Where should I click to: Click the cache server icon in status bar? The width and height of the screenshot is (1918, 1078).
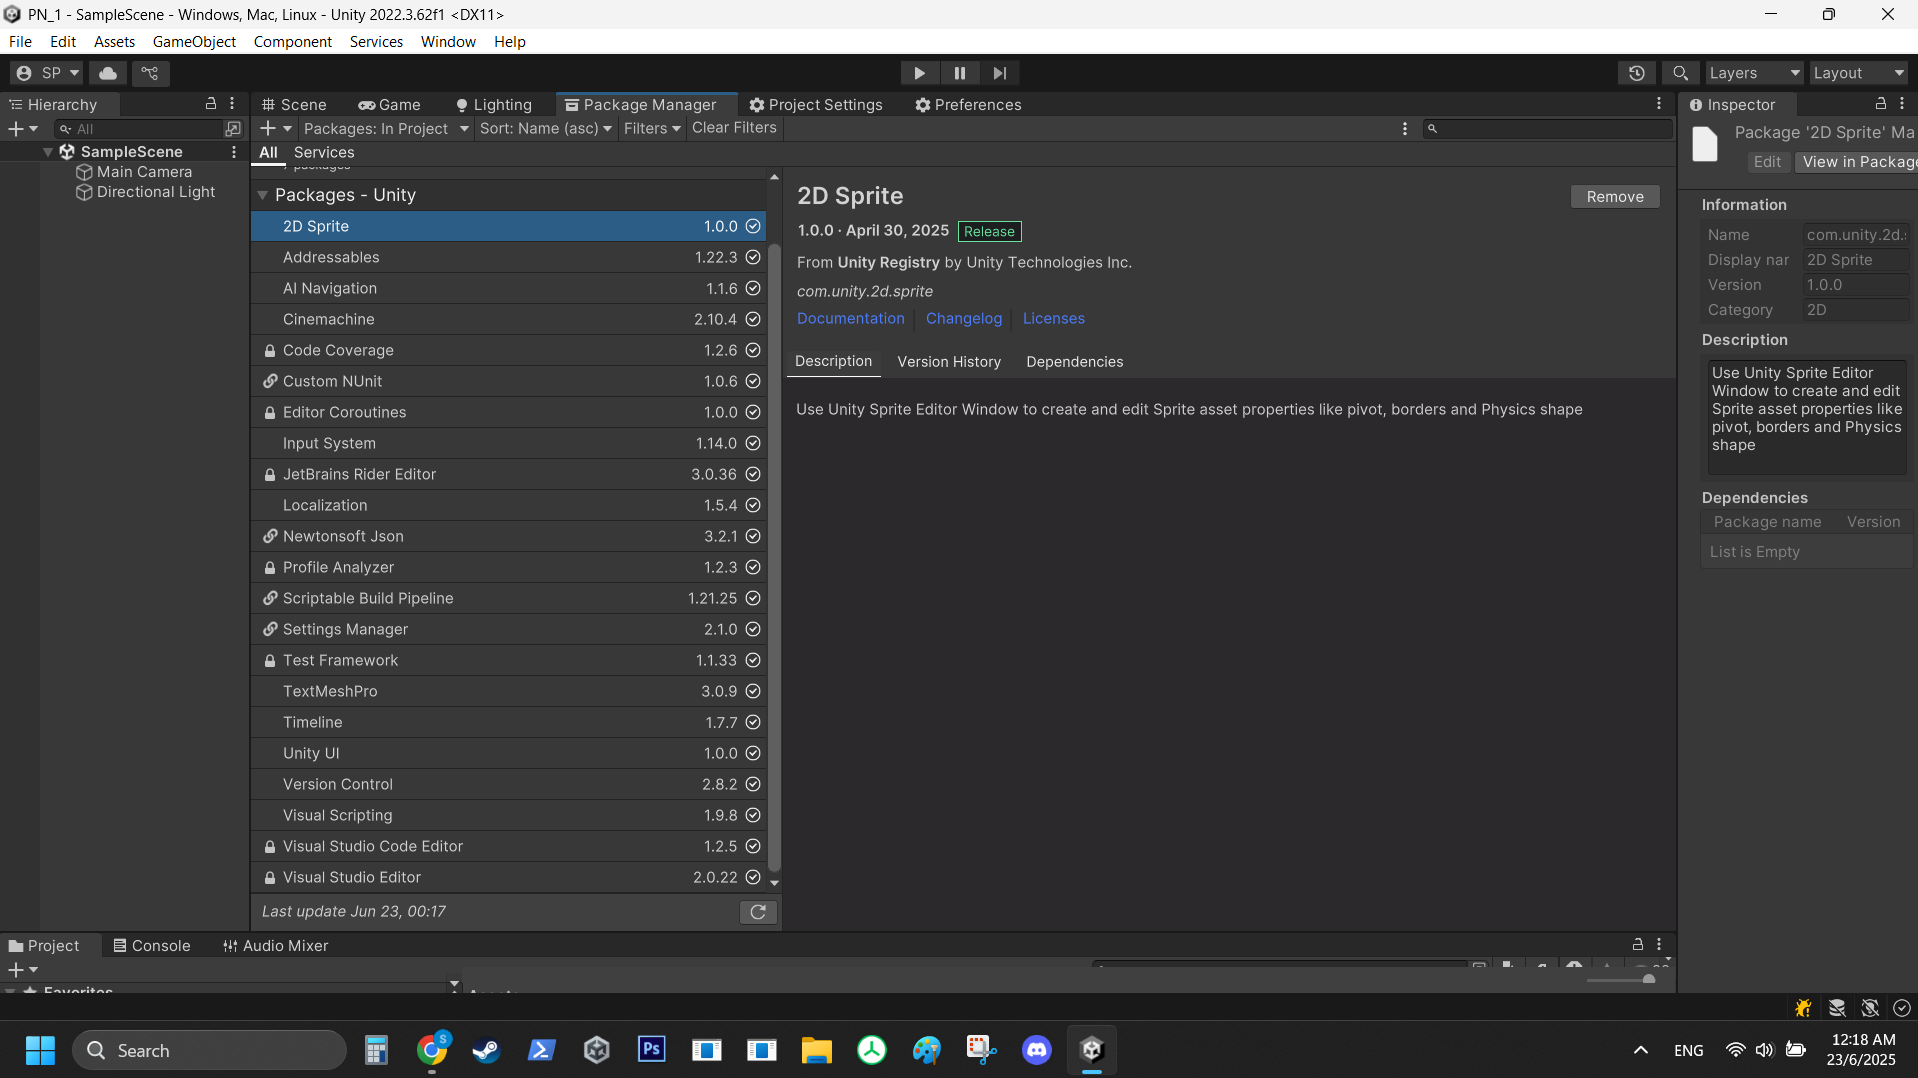pos(1837,1008)
